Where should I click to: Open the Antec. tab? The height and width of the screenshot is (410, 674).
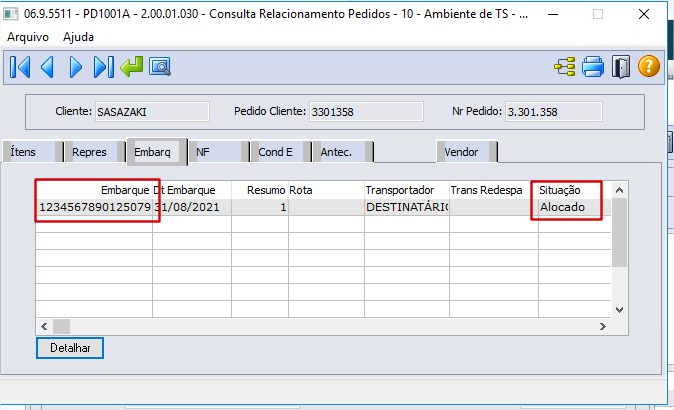tap(343, 152)
